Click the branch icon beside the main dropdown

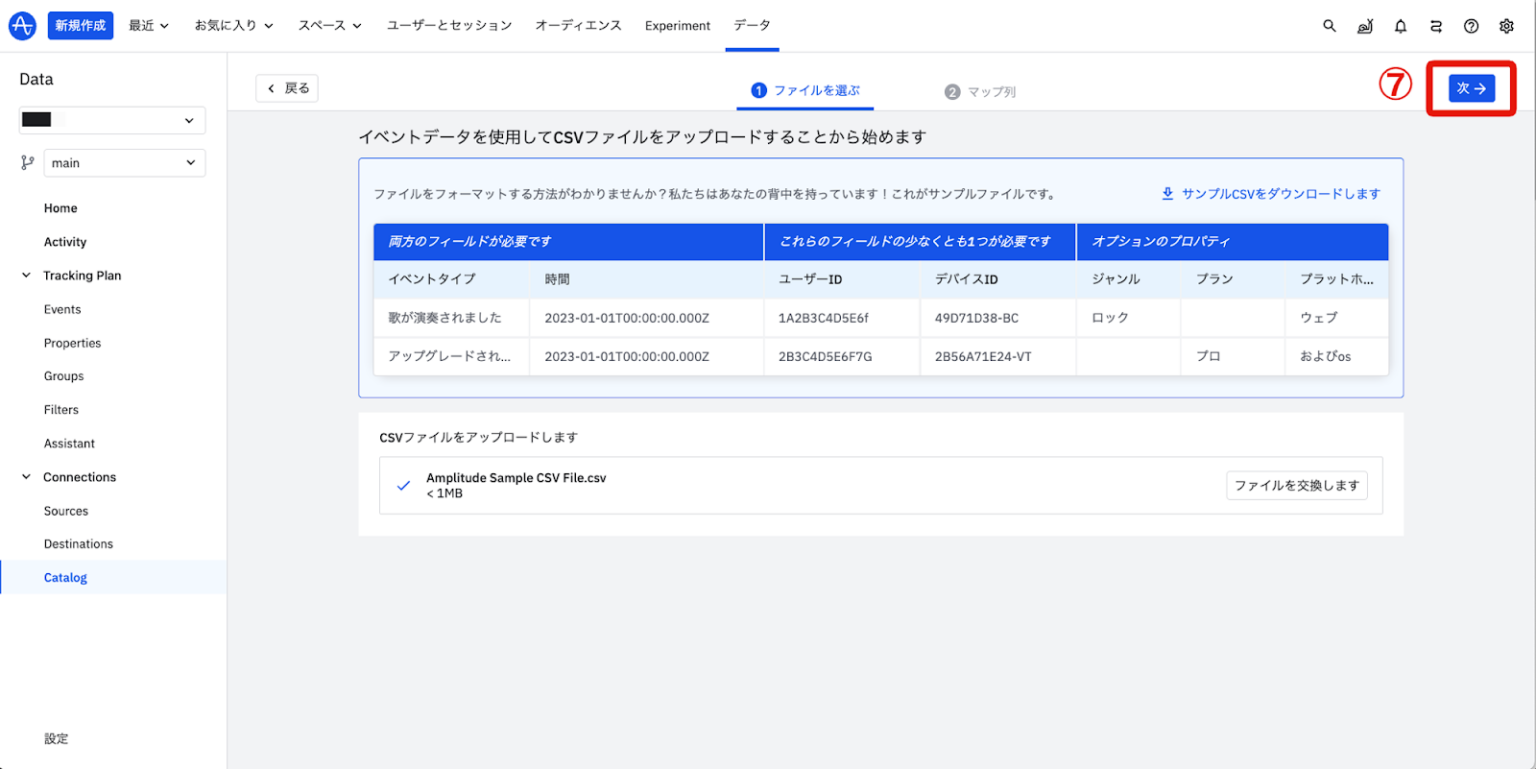coord(26,163)
